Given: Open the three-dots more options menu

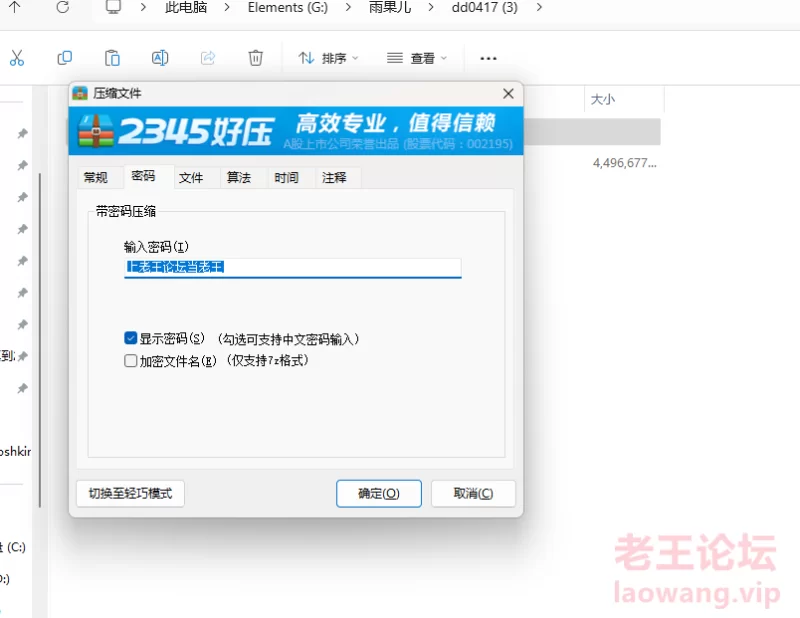Looking at the screenshot, I should 488,58.
